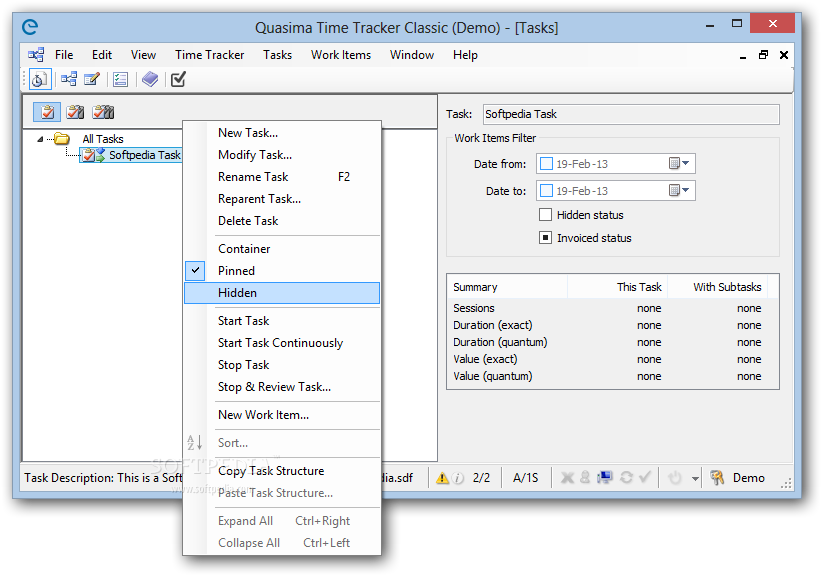Select the second task view filter icon
The width and height of the screenshot is (822, 576).
coord(75,112)
